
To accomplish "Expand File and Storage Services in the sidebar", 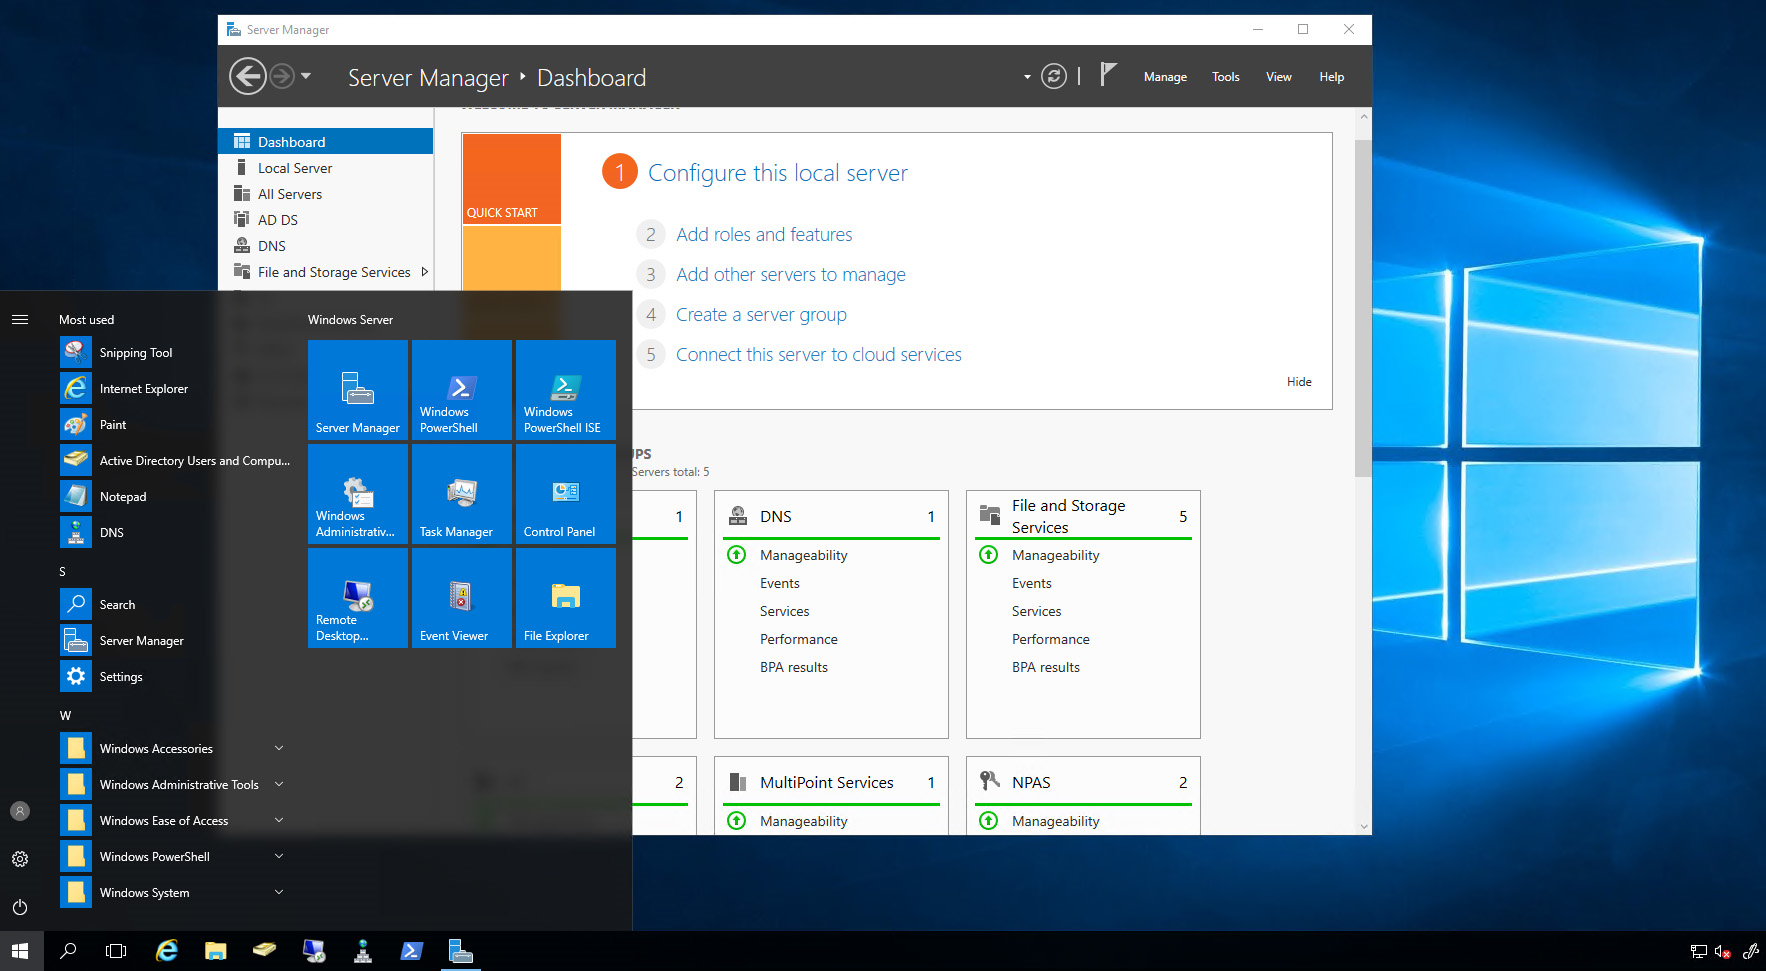I will pyautogui.click(x=425, y=271).
